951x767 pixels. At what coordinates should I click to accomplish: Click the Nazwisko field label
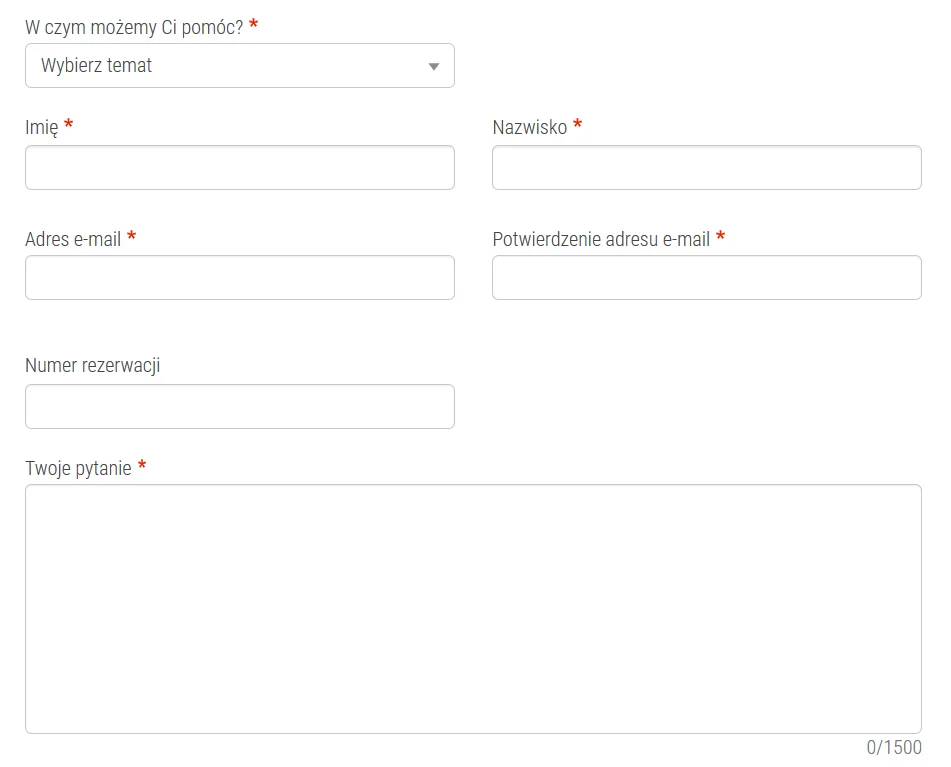(x=529, y=128)
